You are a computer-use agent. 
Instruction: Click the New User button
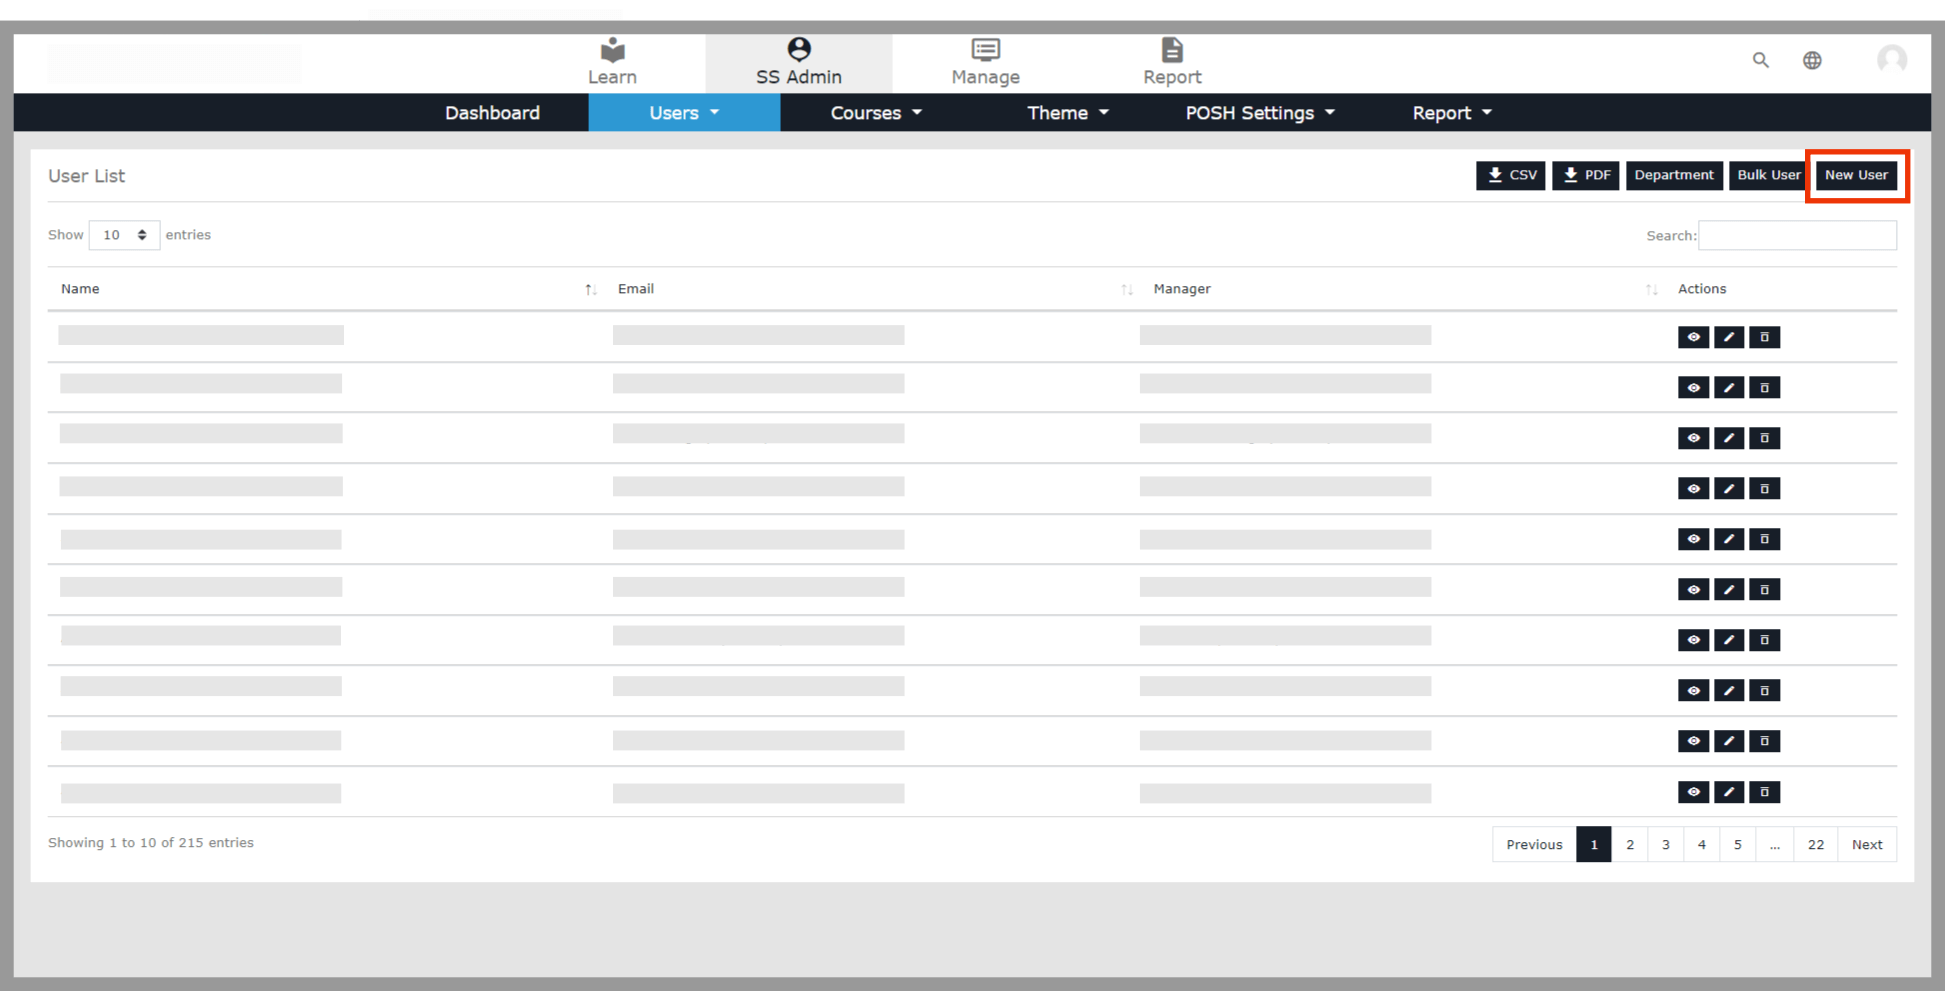point(1856,175)
